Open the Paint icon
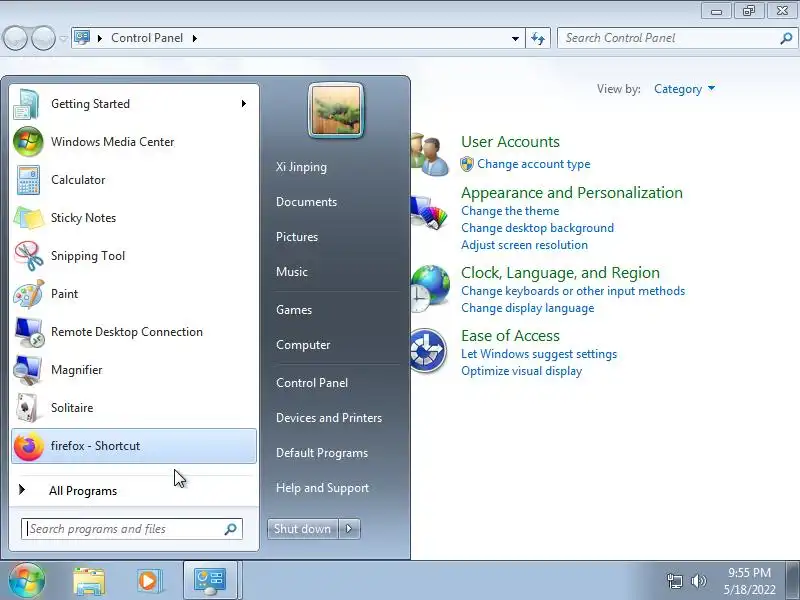Screen dimensions: 800x600 tap(28, 294)
